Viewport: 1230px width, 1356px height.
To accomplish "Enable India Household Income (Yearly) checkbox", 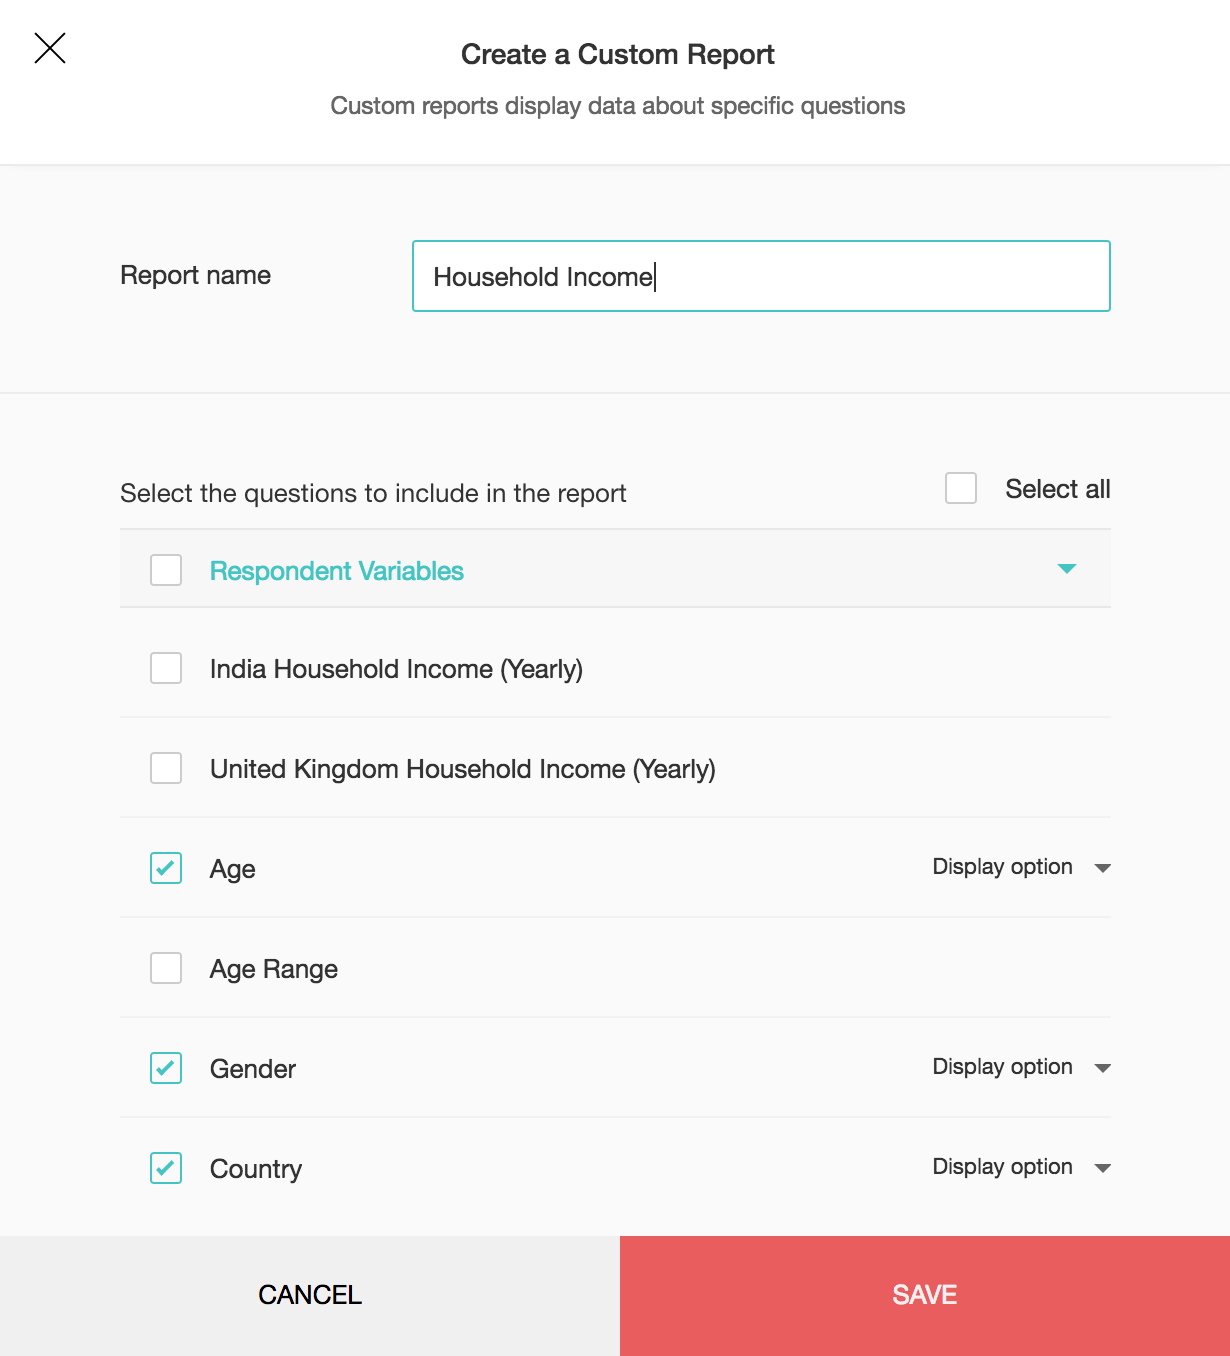I will pyautogui.click(x=166, y=668).
